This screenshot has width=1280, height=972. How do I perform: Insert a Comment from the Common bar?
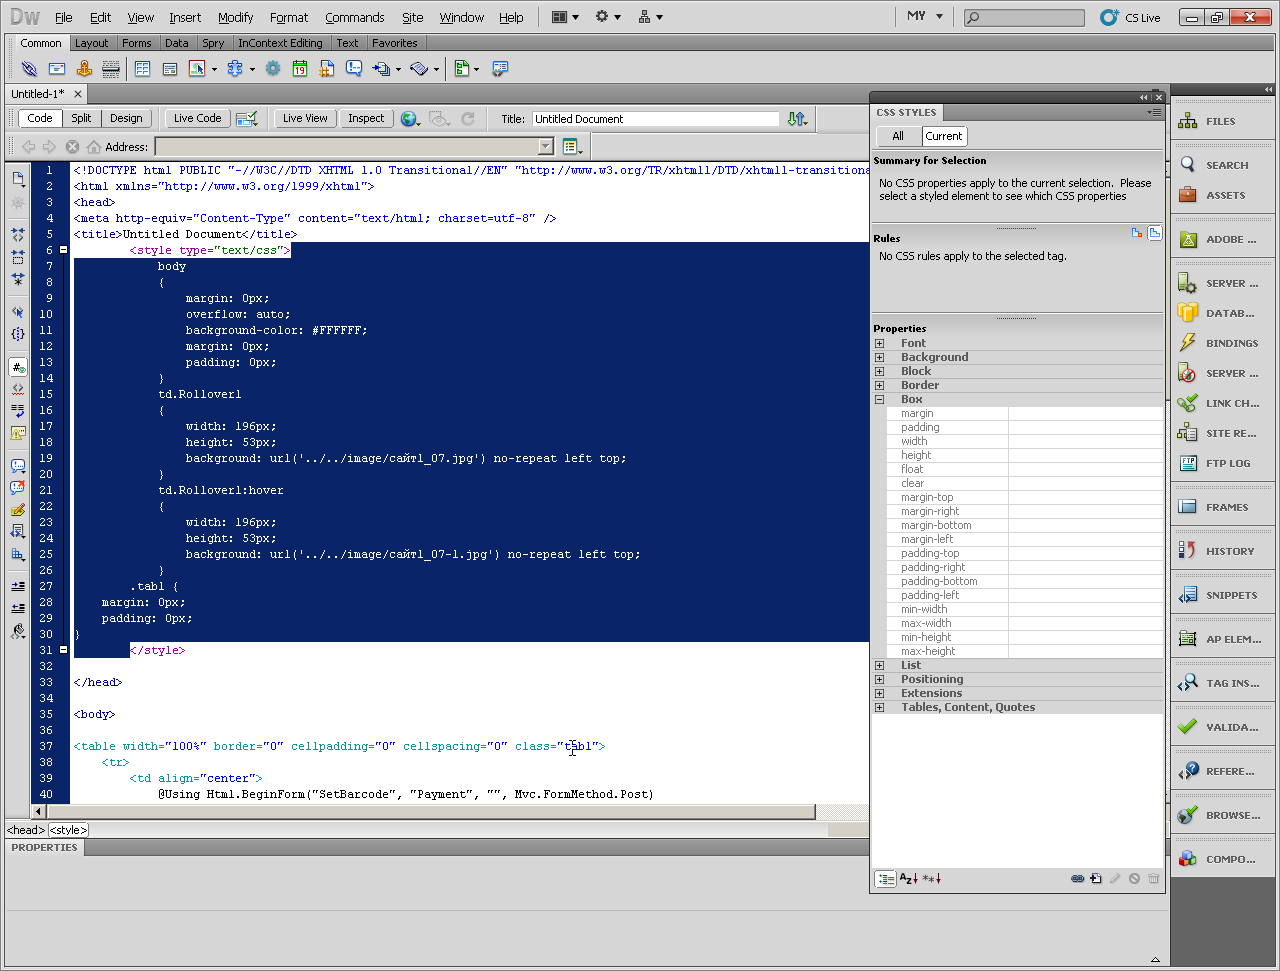(x=354, y=69)
